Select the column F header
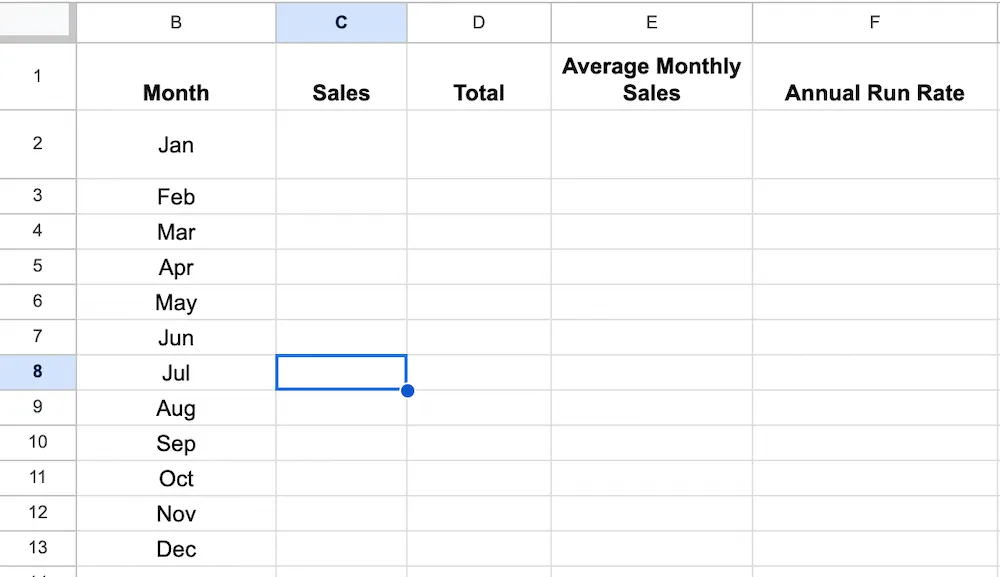 click(875, 22)
